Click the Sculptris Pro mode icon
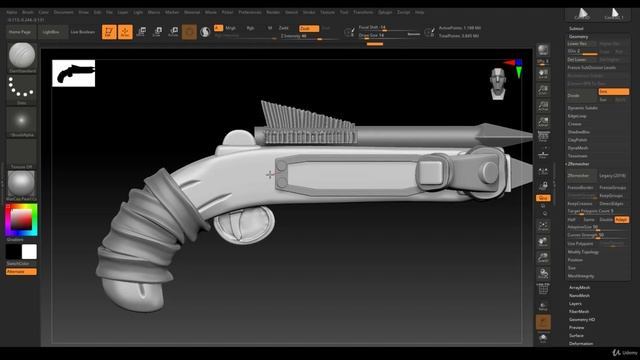 point(205,32)
